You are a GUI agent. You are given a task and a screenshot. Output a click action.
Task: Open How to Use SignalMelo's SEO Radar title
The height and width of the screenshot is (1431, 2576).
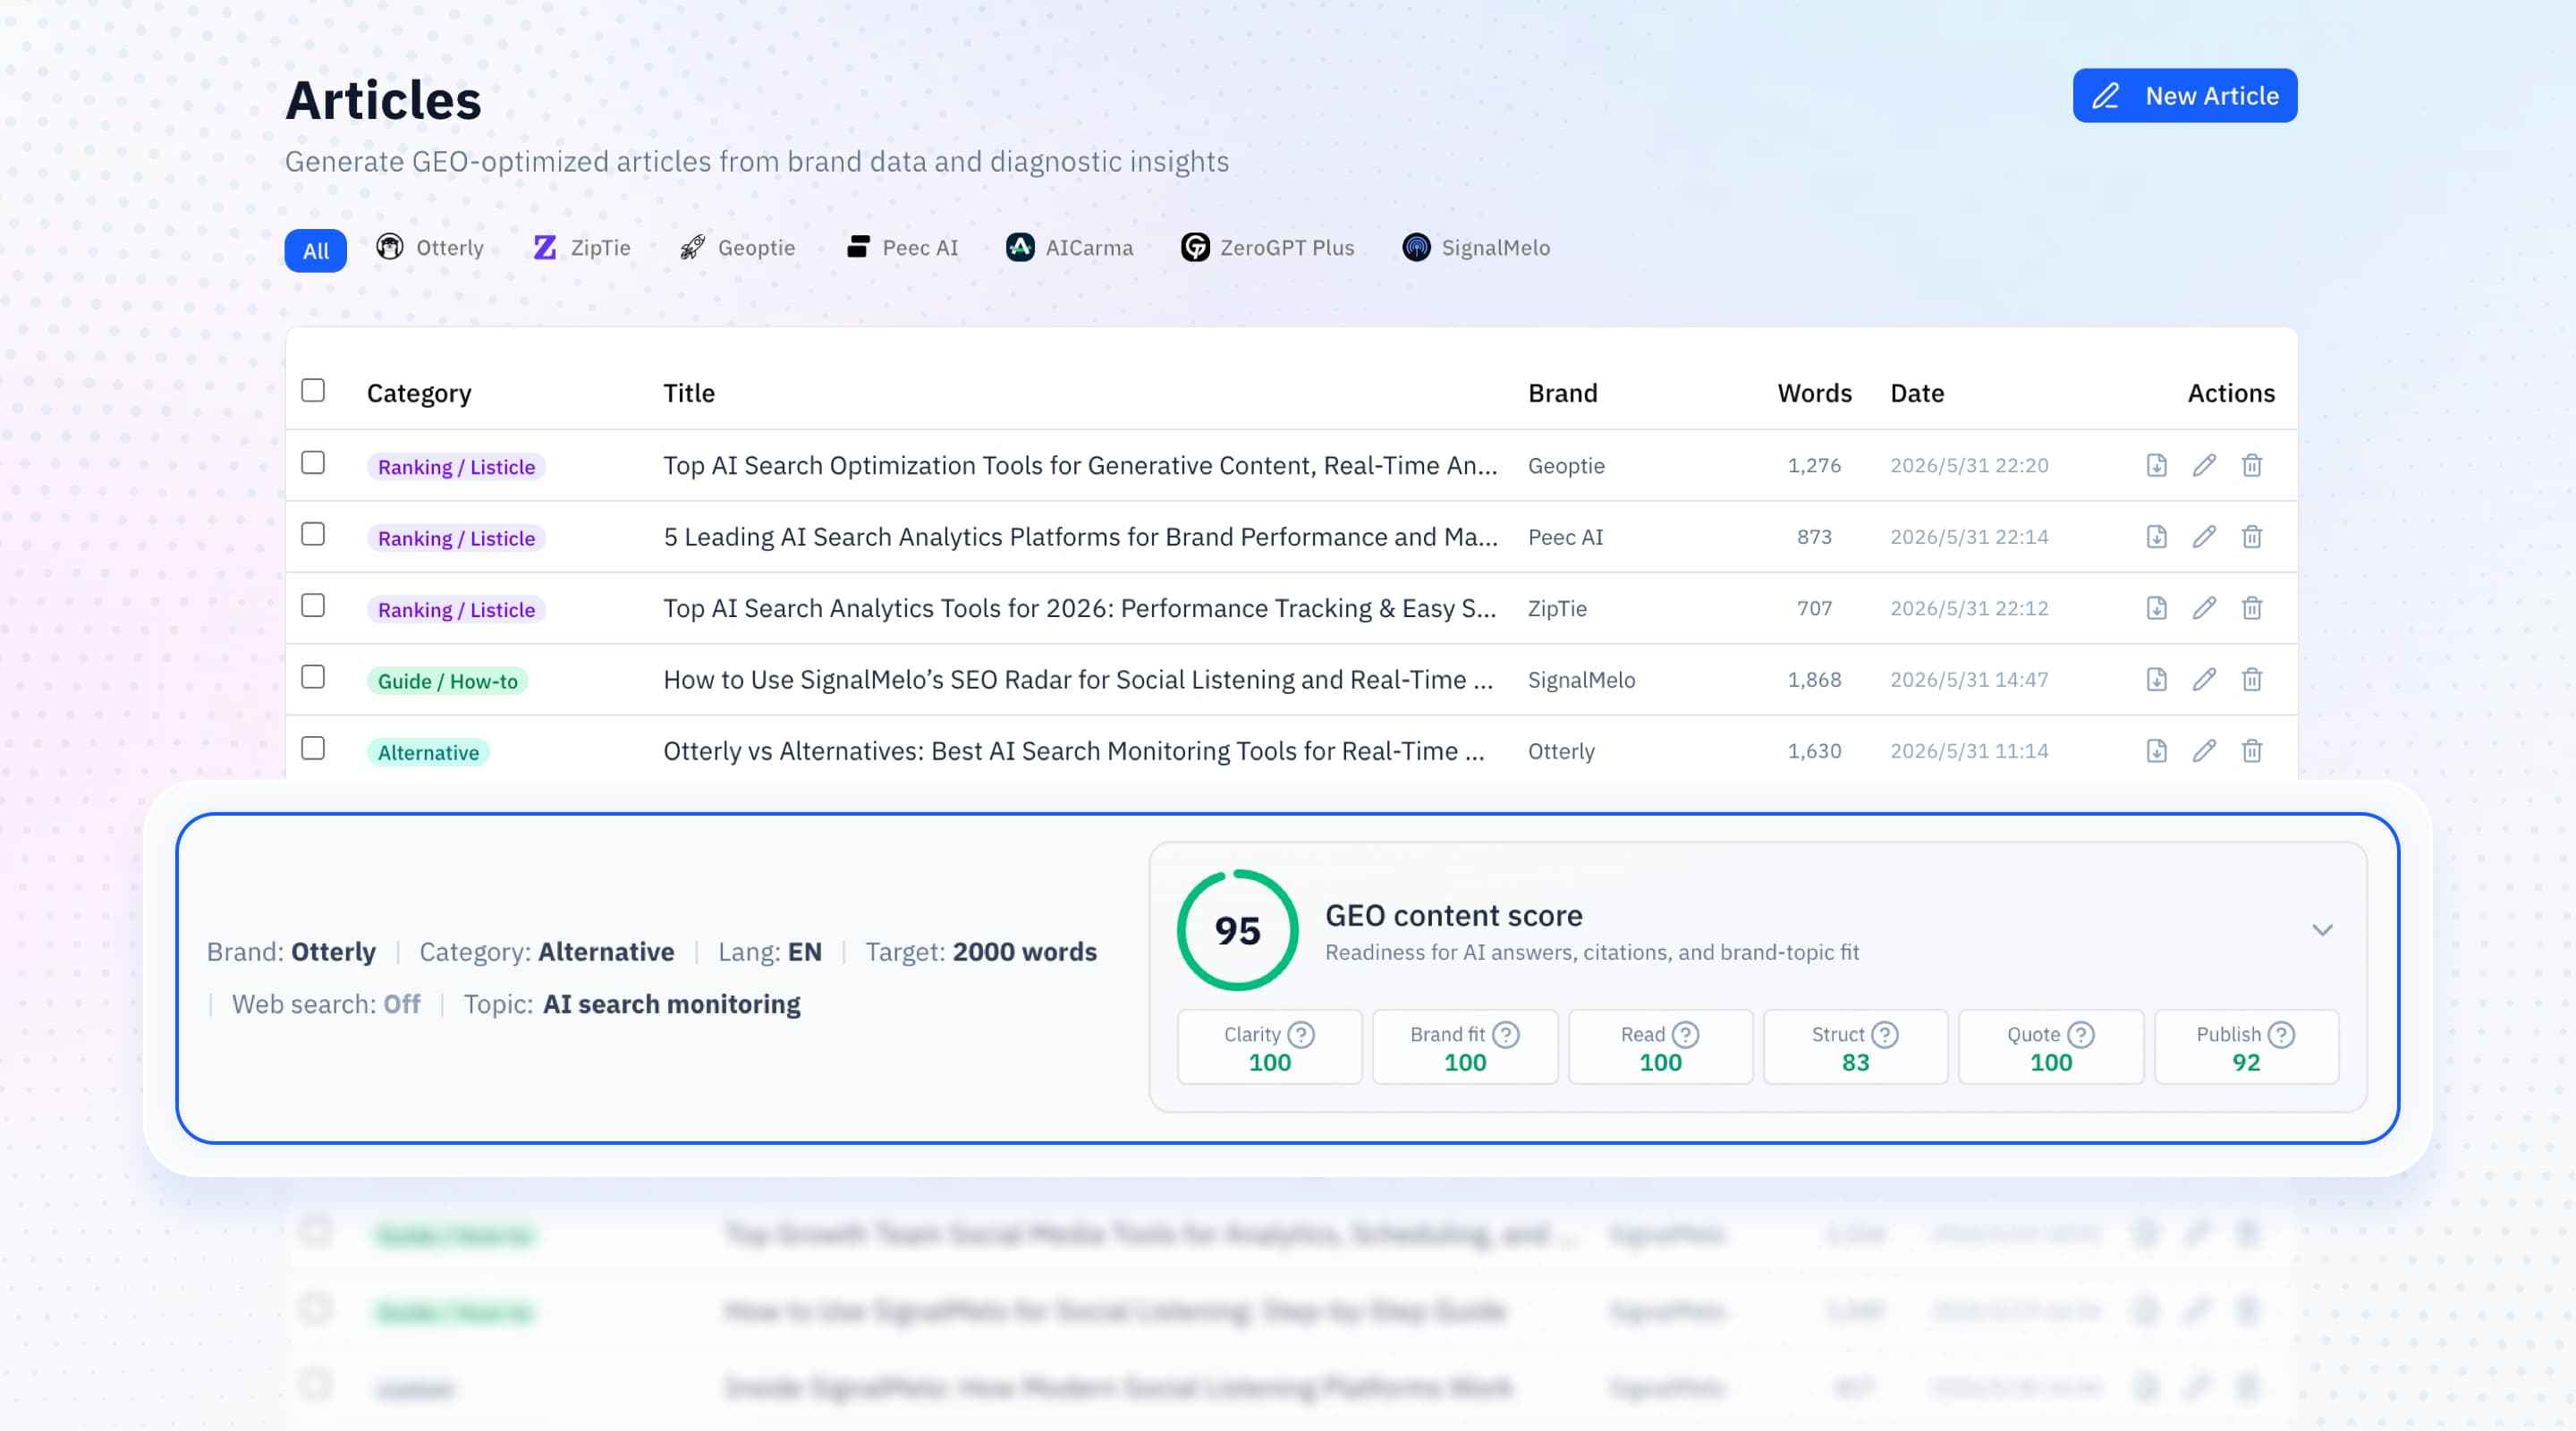(1078, 680)
